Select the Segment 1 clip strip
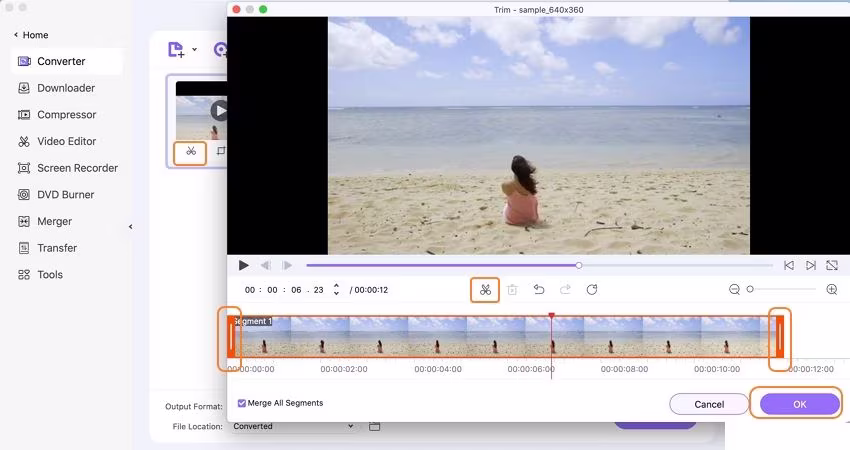Viewport: 850px width, 450px height. tap(506, 337)
